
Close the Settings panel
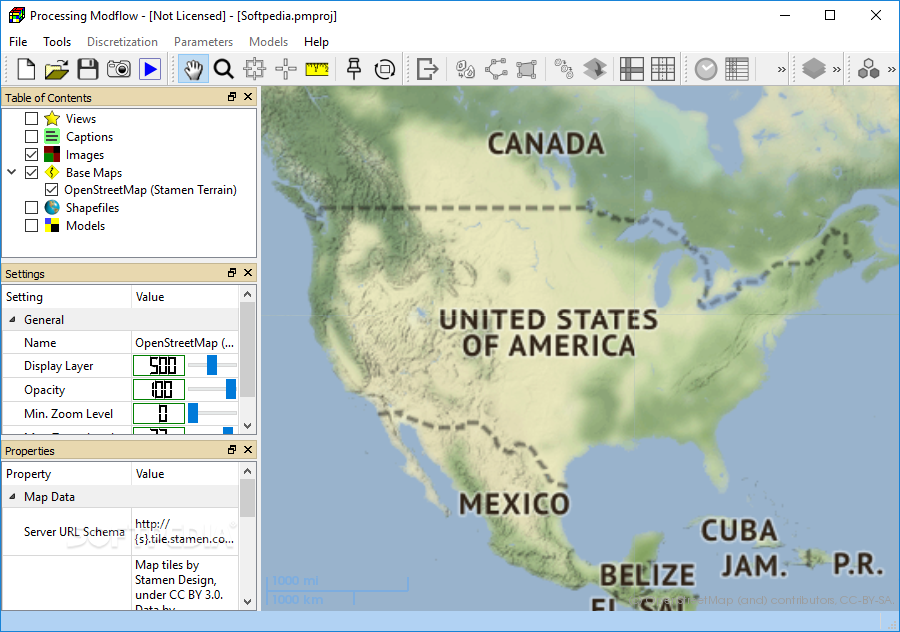pos(248,273)
